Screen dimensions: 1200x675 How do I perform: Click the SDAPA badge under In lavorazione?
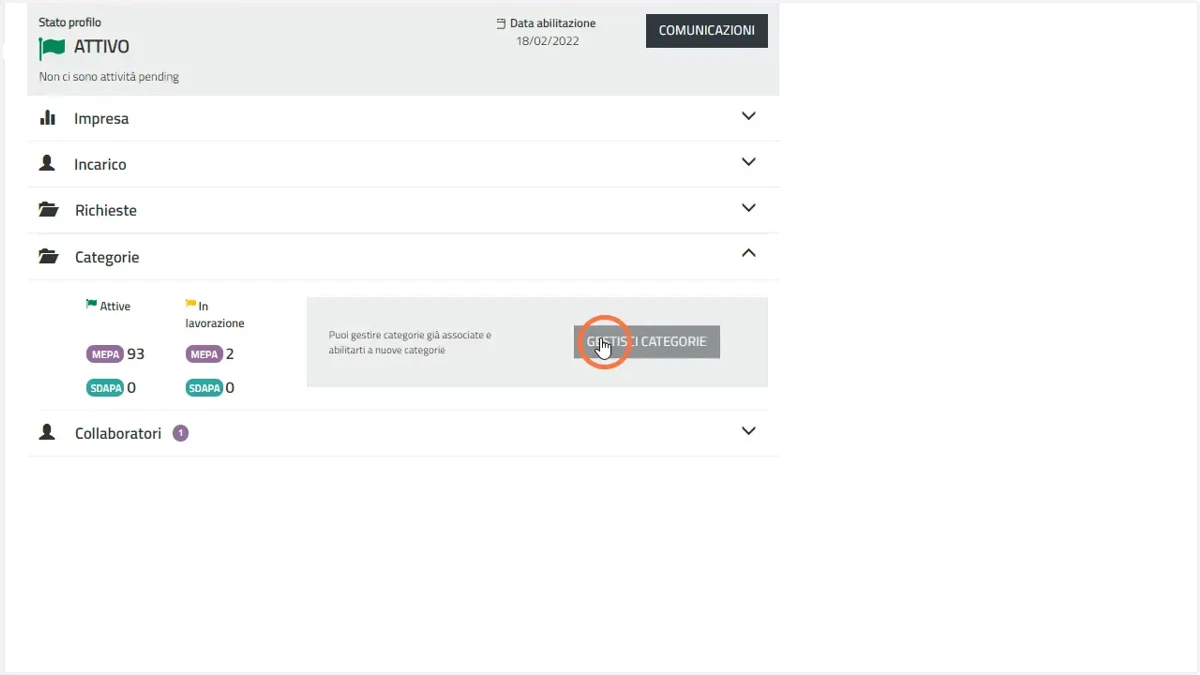205,388
